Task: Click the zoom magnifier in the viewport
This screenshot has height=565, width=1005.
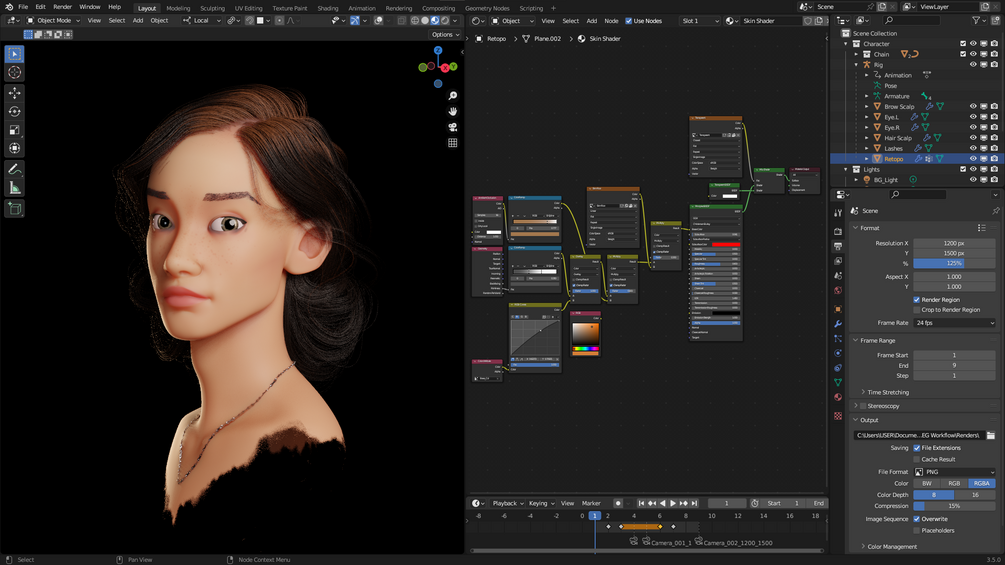Action: (453, 96)
